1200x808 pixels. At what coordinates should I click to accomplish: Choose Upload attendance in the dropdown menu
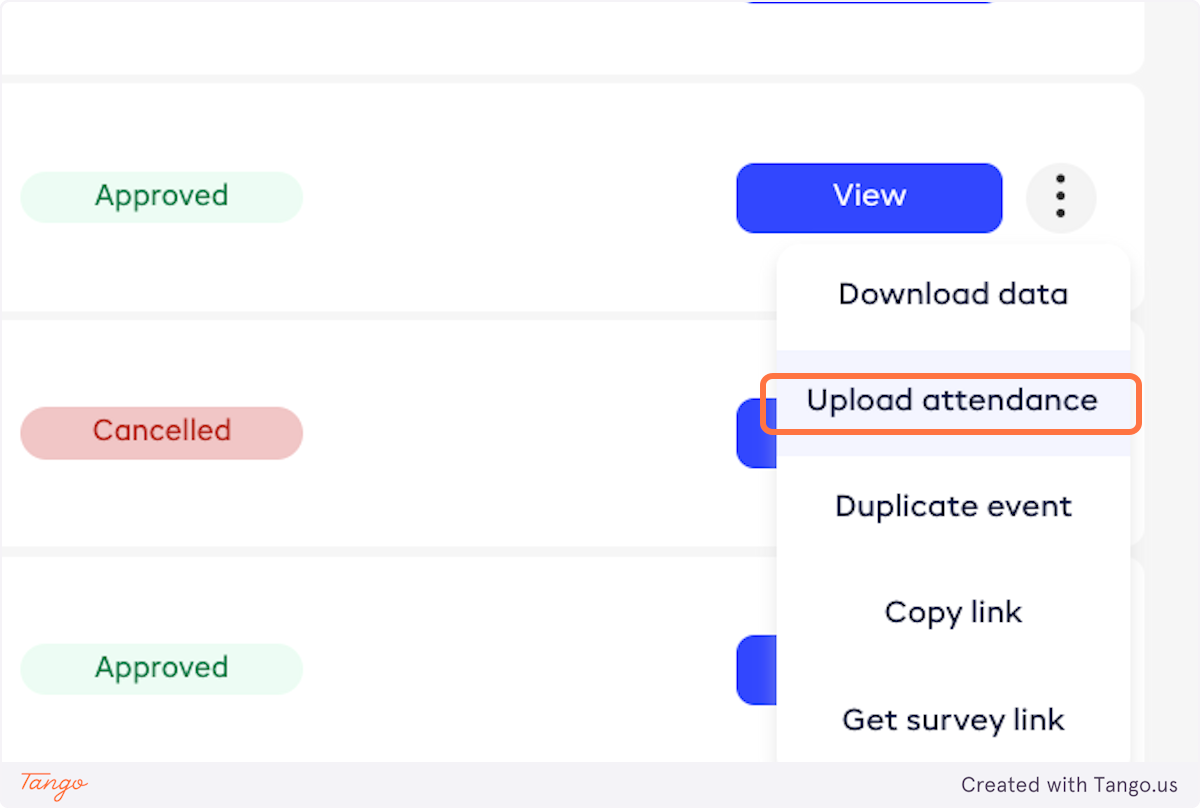(952, 401)
